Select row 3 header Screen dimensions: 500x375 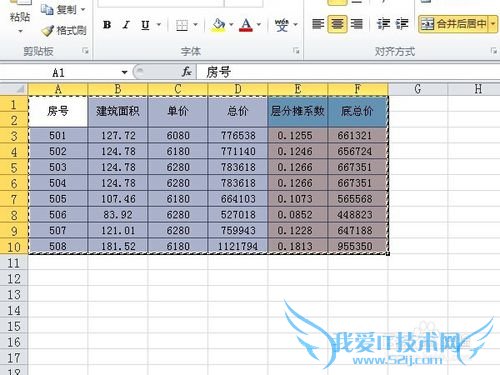tap(14, 136)
